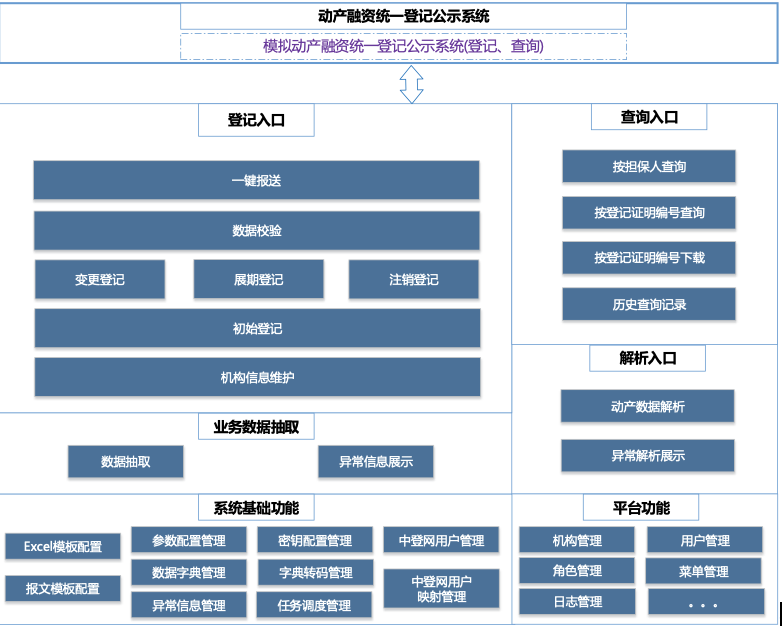Select the Excel模板配置 box
This screenshot has width=782, height=628.
click(x=63, y=547)
